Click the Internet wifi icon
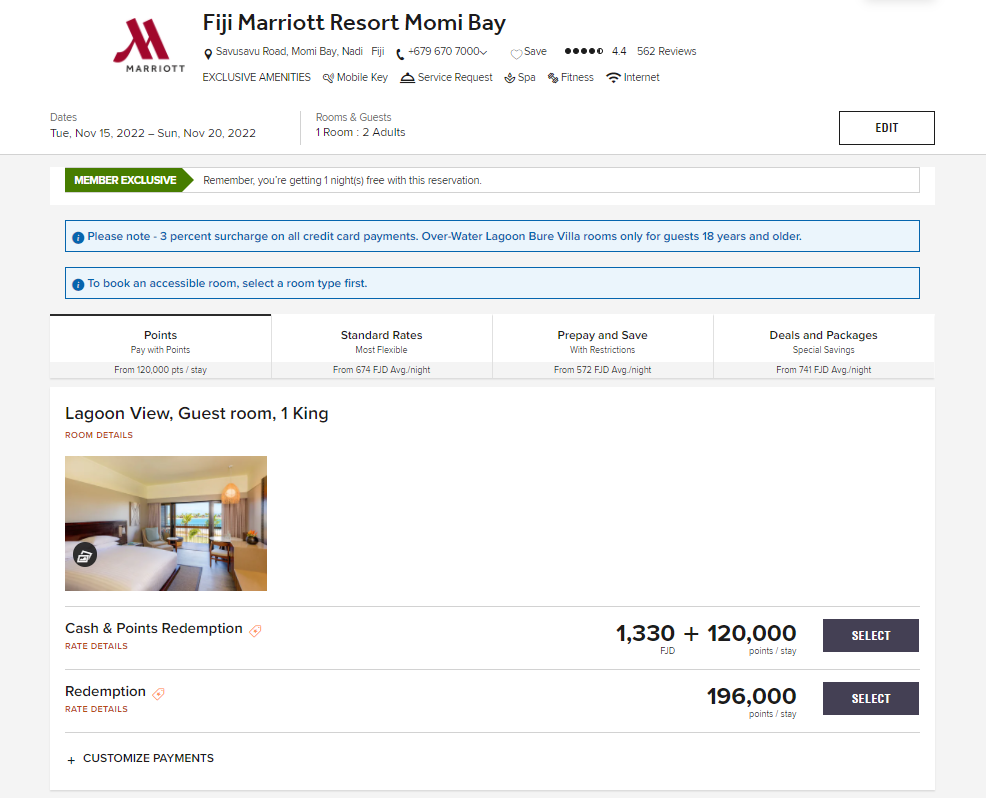Image resolution: width=986 pixels, height=798 pixels. pyautogui.click(x=612, y=76)
